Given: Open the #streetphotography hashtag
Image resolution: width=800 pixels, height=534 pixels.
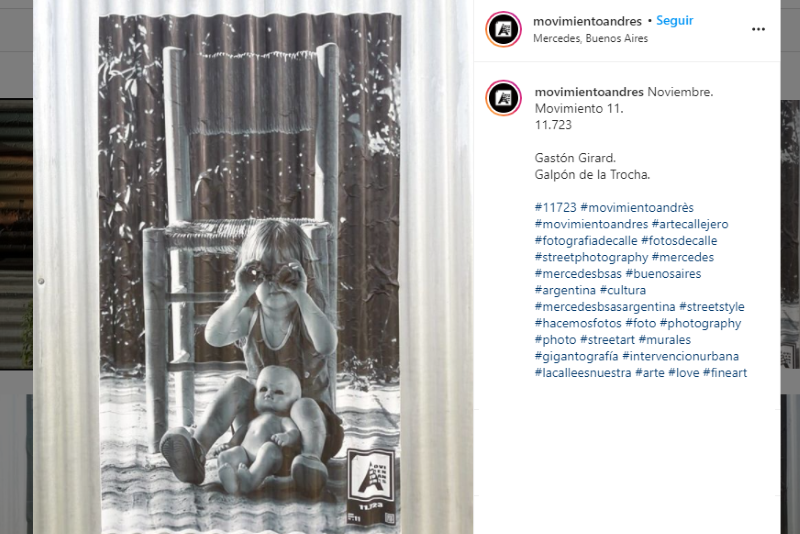Looking at the screenshot, I should 591,257.
